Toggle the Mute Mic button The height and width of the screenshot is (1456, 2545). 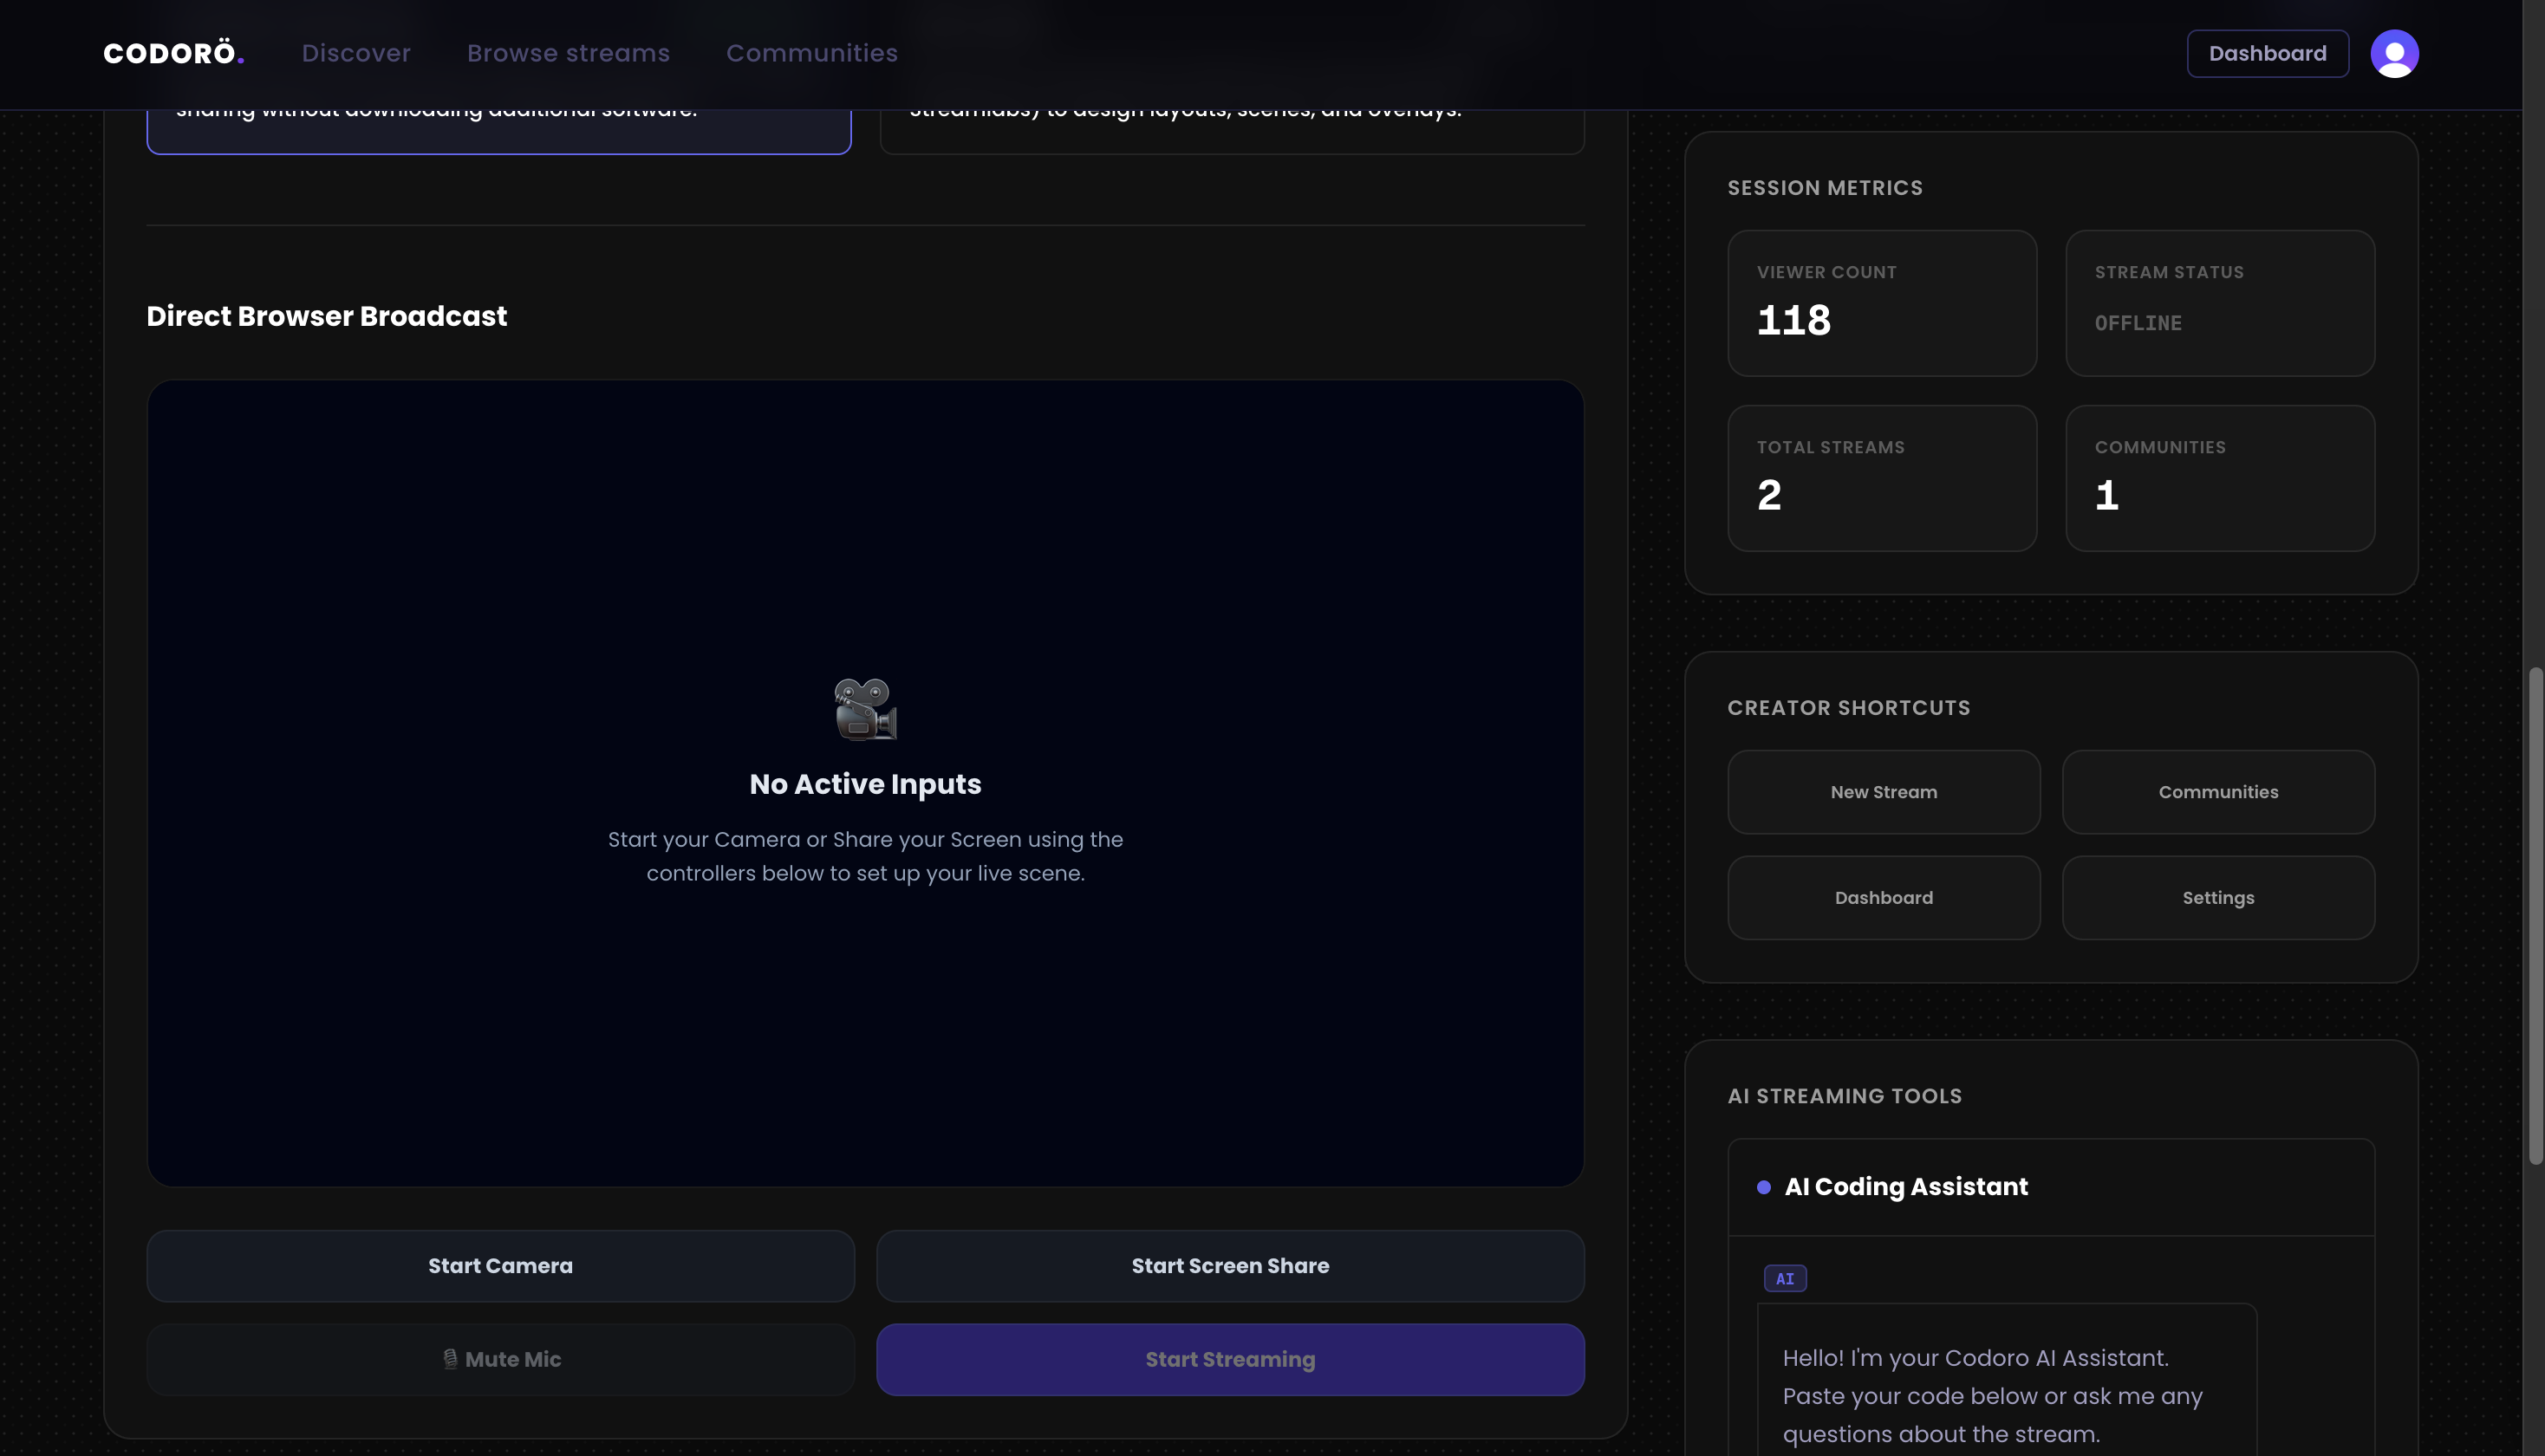(x=501, y=1359)
